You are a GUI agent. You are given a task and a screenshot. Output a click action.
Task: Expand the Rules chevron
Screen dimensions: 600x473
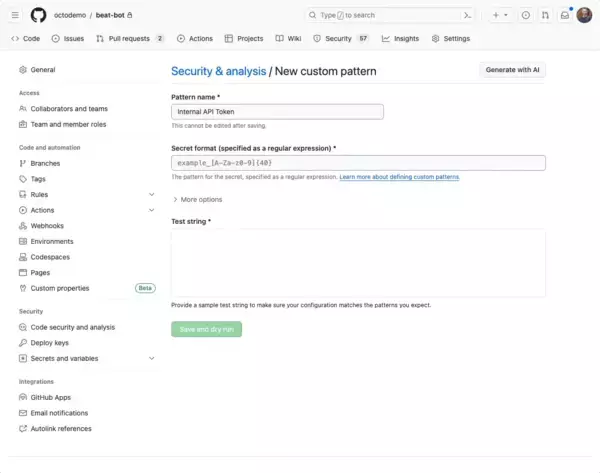[152, 194]
